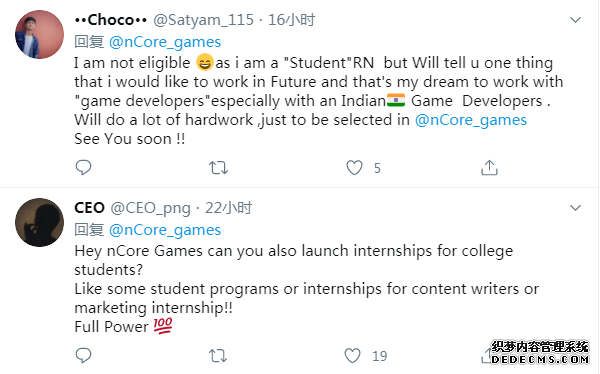Viewport: 600px width, 374px height.
Task: Open @nCore_games mention inside Choco's tweet text
Action: click(471, 120)
